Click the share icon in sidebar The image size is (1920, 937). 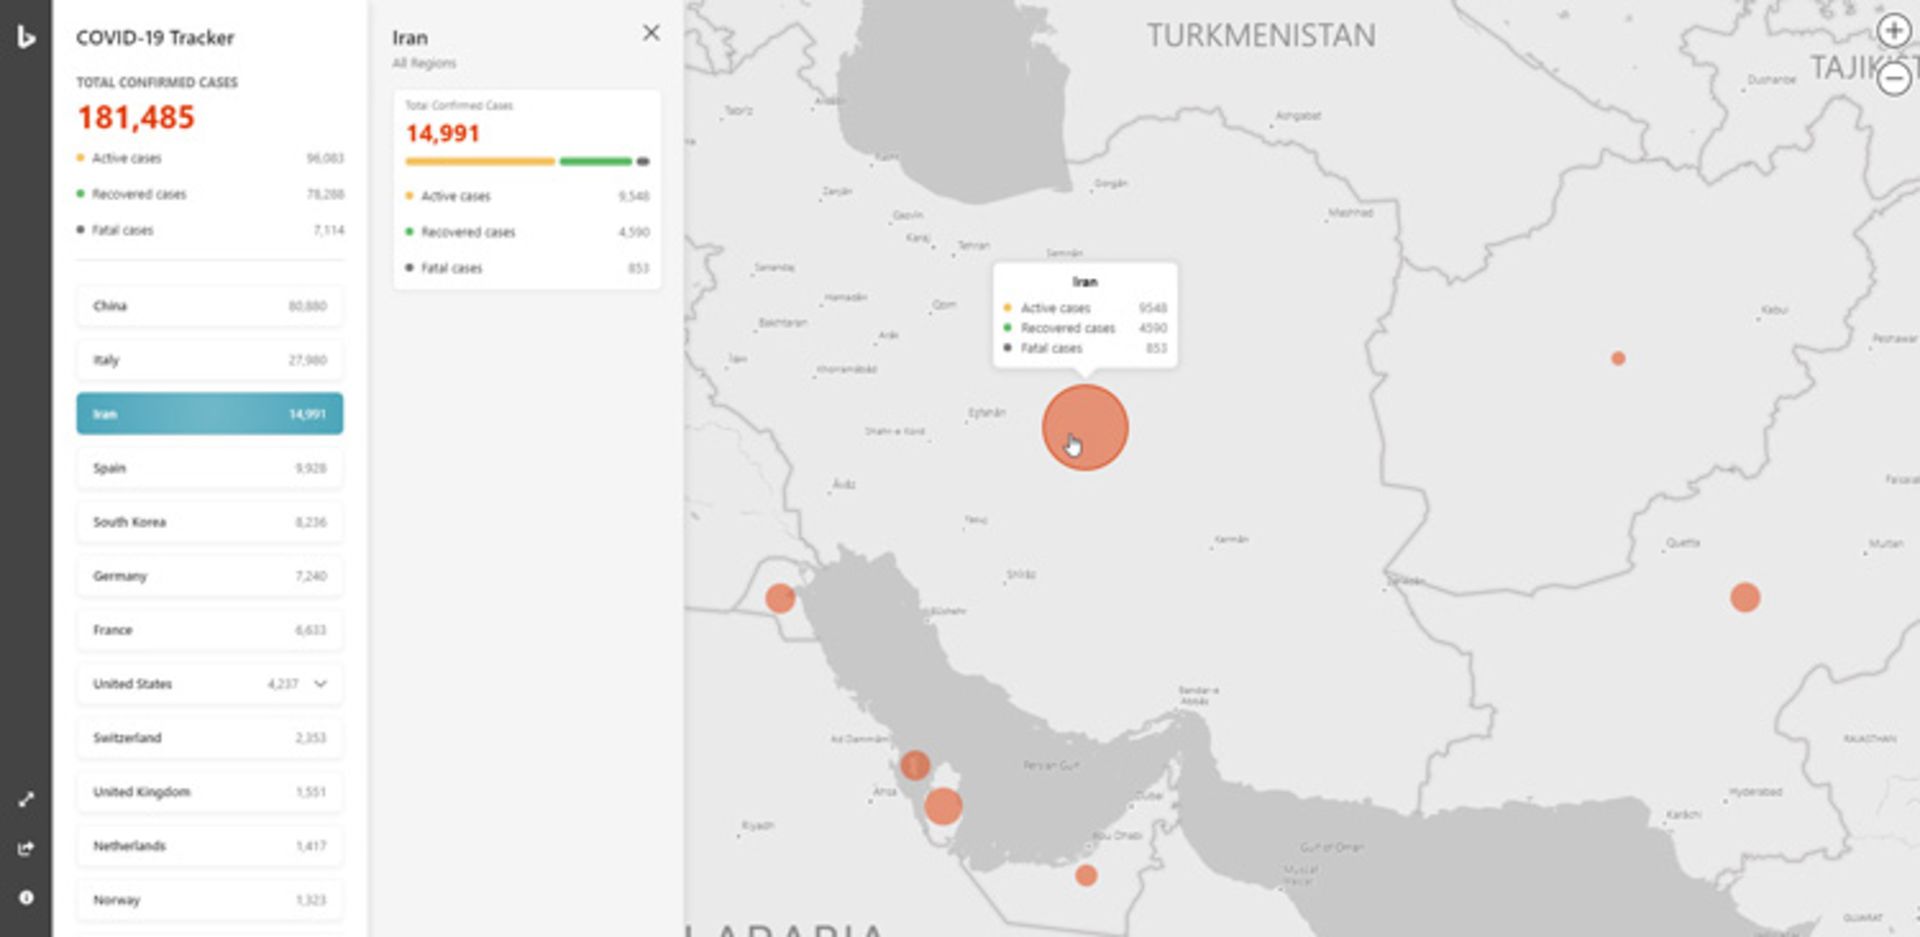[26, 848]
